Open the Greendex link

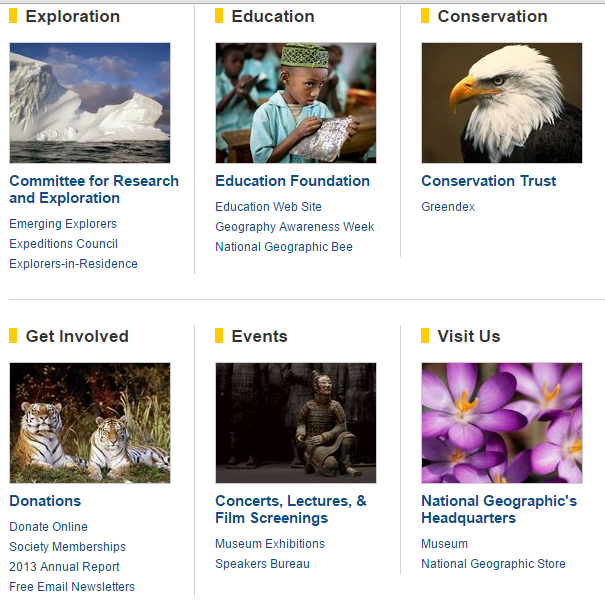click(448, 207)
